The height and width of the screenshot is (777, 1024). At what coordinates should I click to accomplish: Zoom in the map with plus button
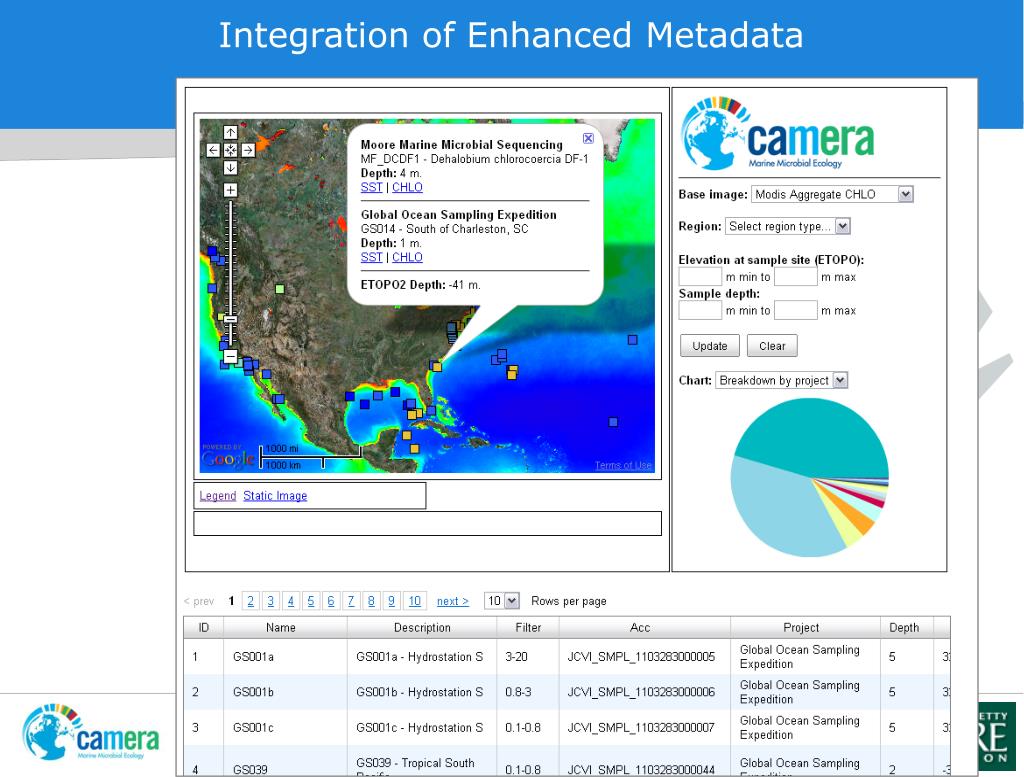point(230,189)
